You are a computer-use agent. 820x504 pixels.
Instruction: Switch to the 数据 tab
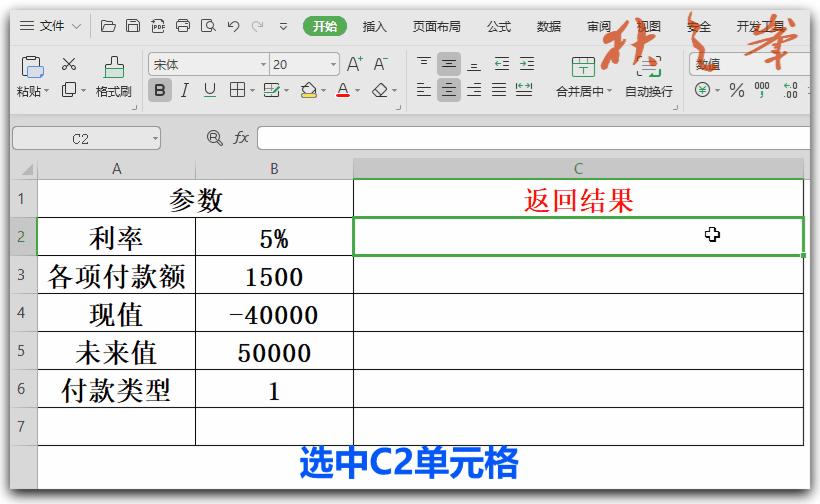[x=549, y=26]
